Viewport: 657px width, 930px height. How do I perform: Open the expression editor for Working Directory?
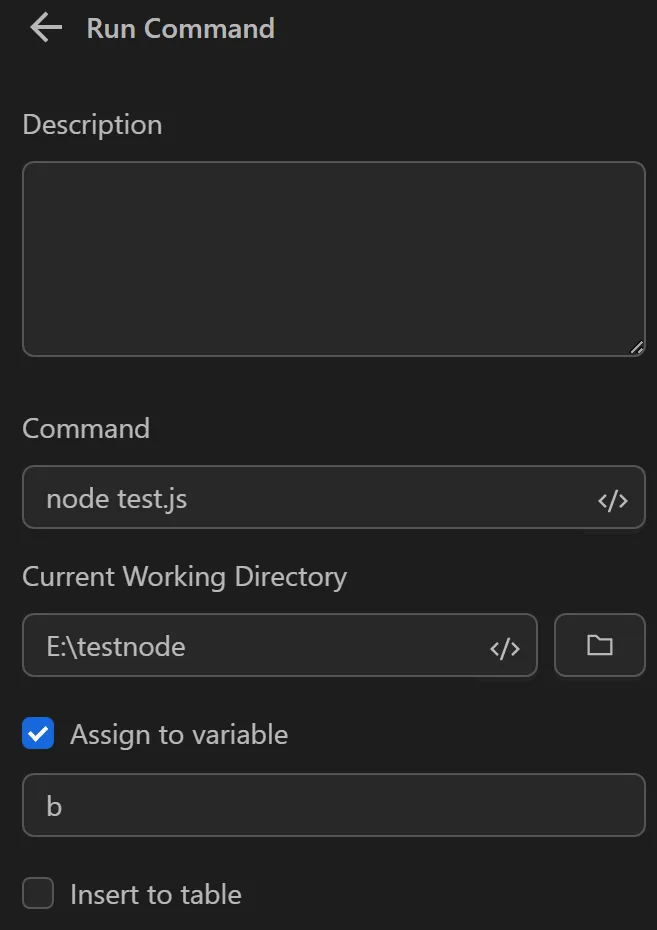click(x=506, y=646)
